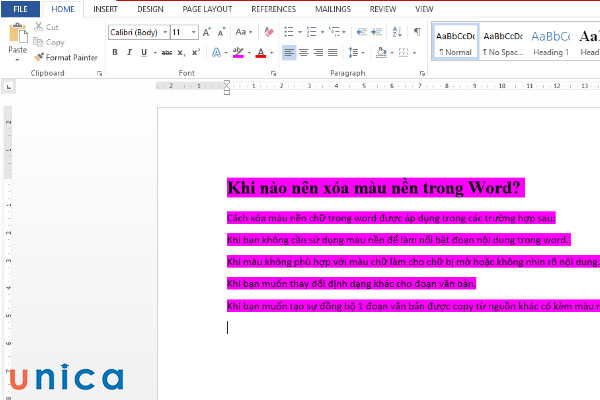Toggle italic formatting

(x=131, y=52)
